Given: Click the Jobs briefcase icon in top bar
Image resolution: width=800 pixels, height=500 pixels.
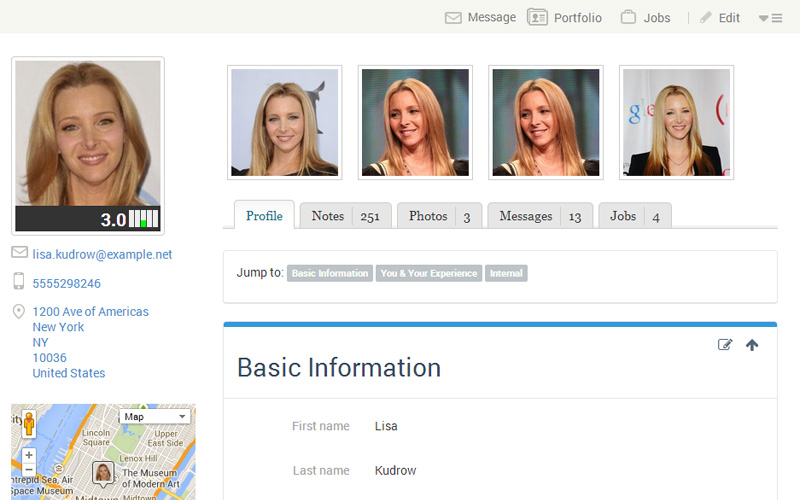Looking at the screenshot, I should tap(628, 17).
